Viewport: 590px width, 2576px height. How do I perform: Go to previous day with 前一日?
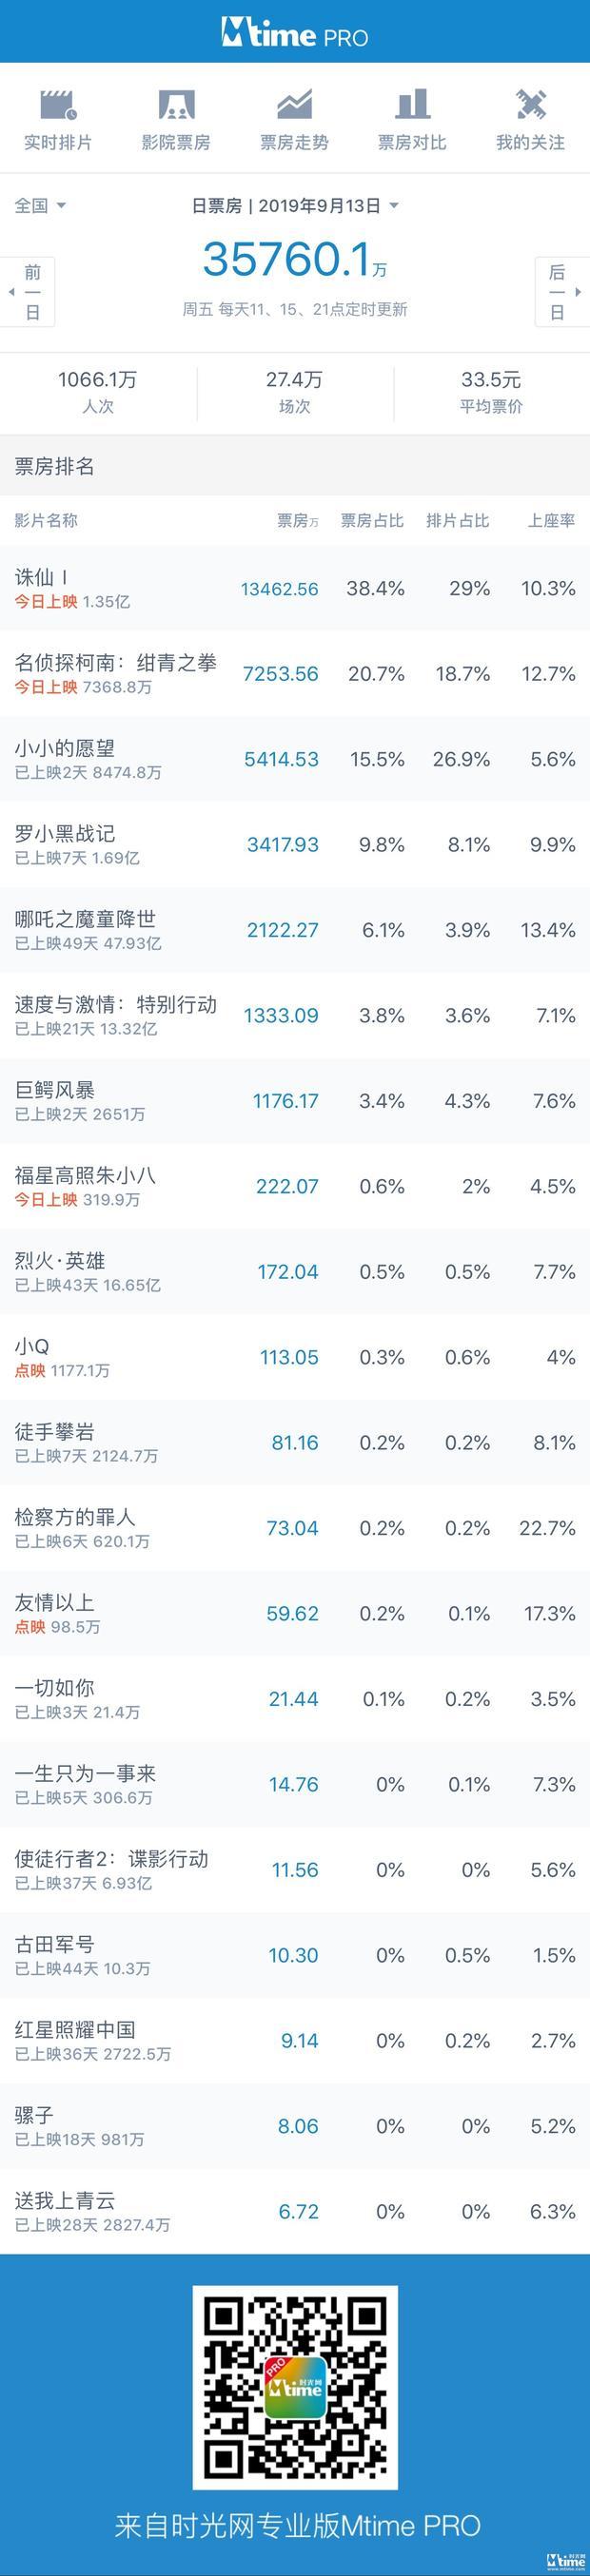[30, 292]
